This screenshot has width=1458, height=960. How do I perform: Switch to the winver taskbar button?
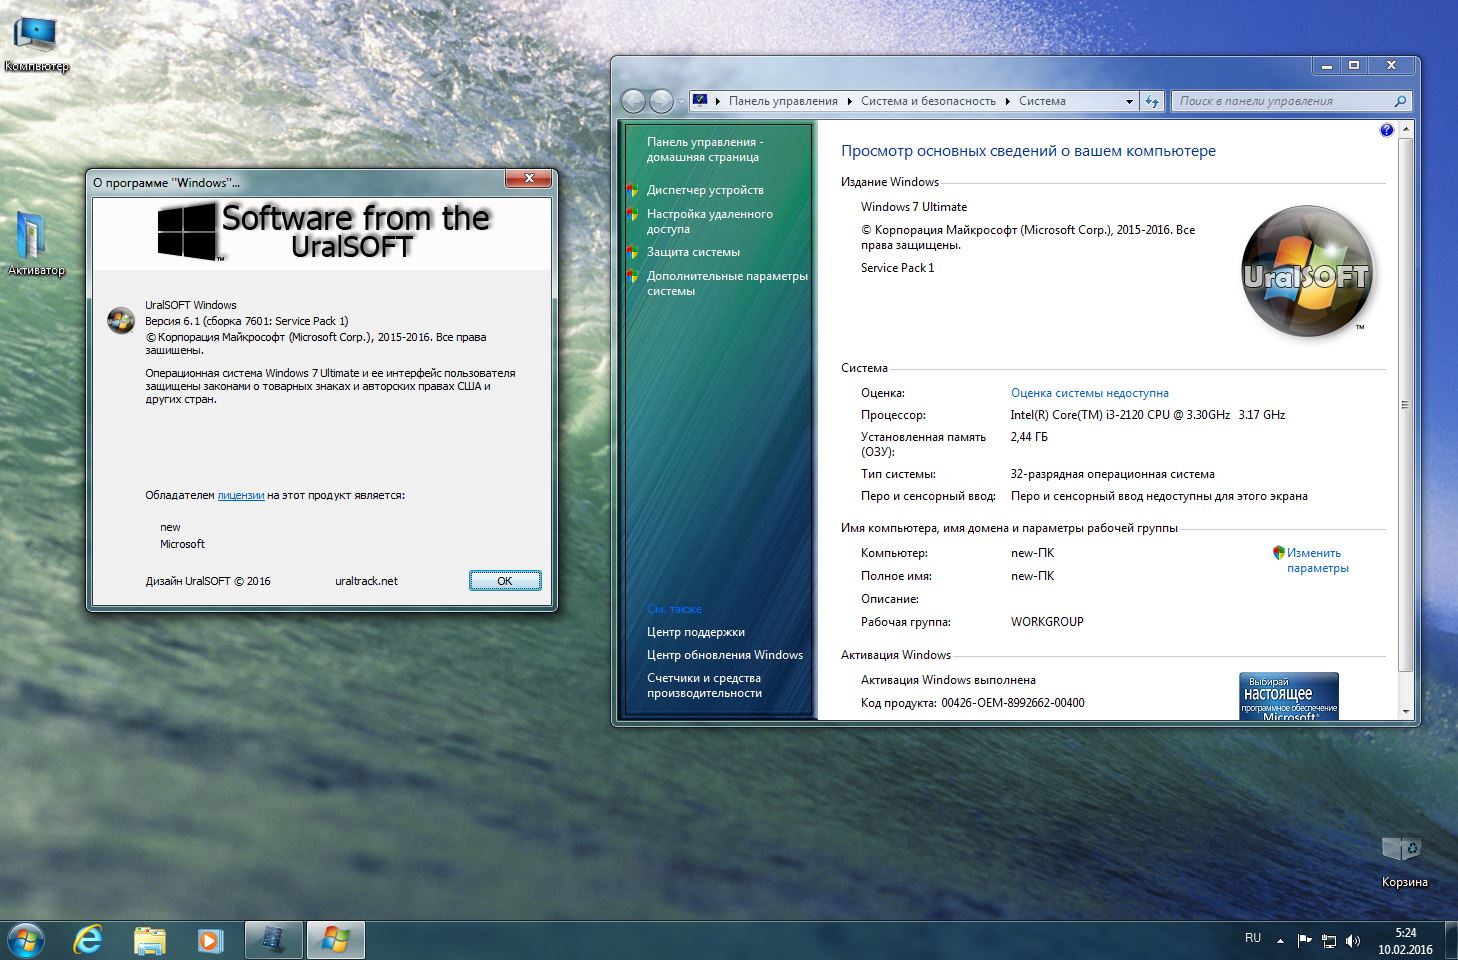[x=335, y=941]
